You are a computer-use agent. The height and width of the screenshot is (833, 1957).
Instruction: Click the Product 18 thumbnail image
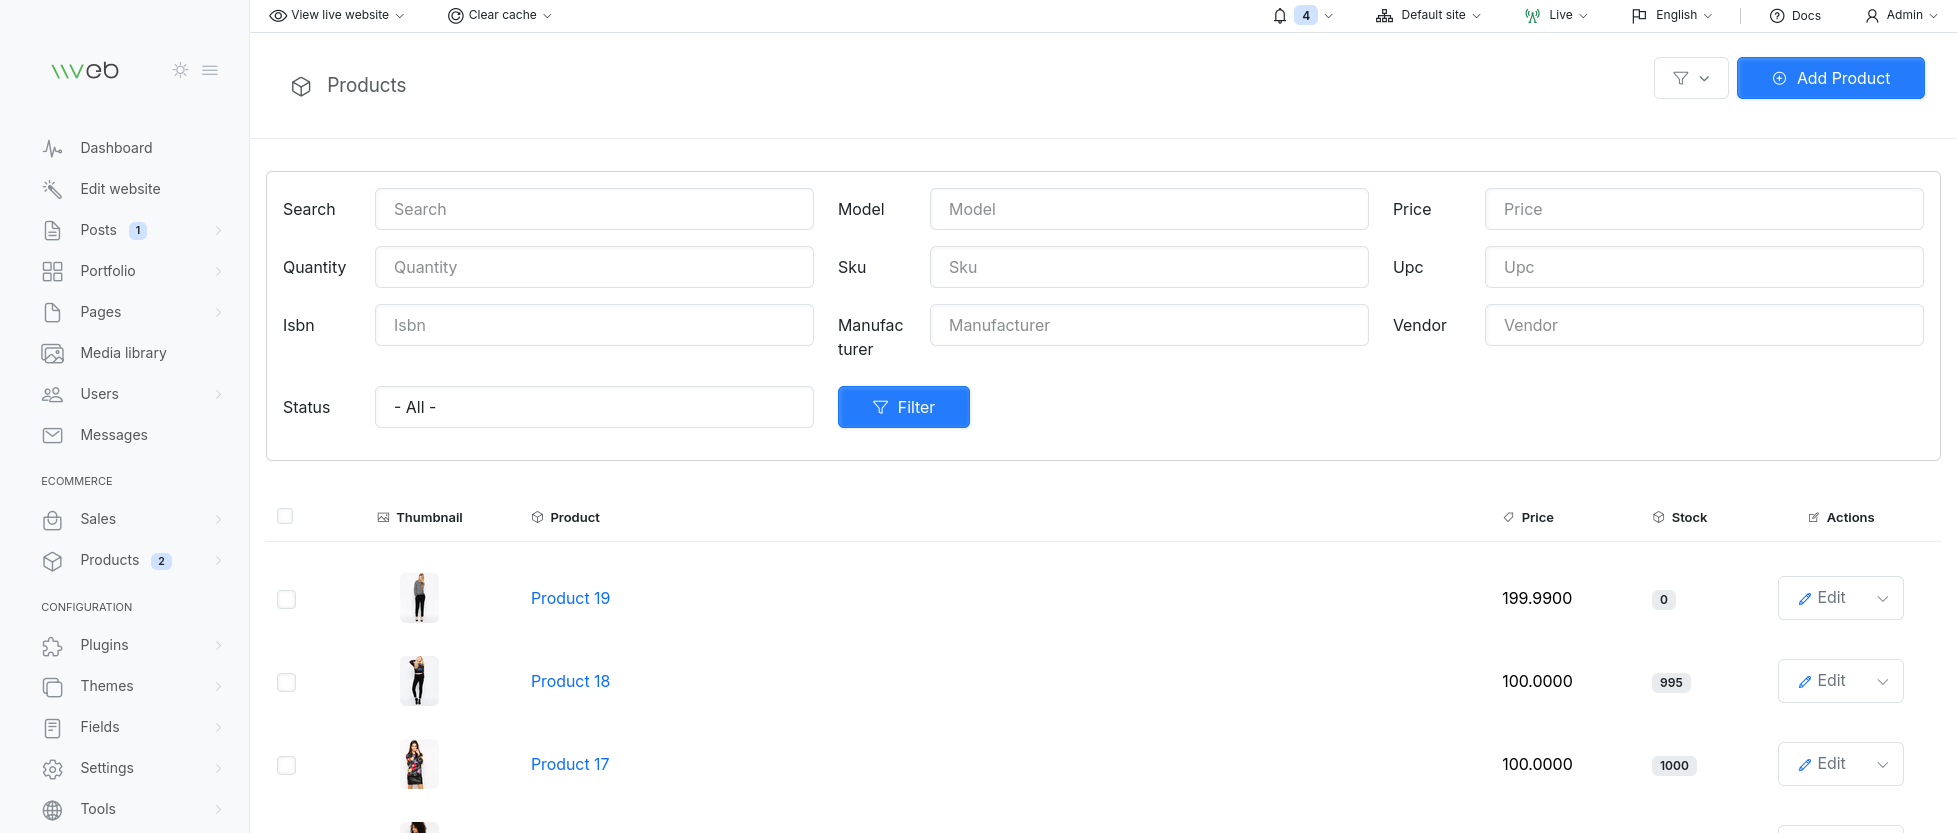click(419, 681)
